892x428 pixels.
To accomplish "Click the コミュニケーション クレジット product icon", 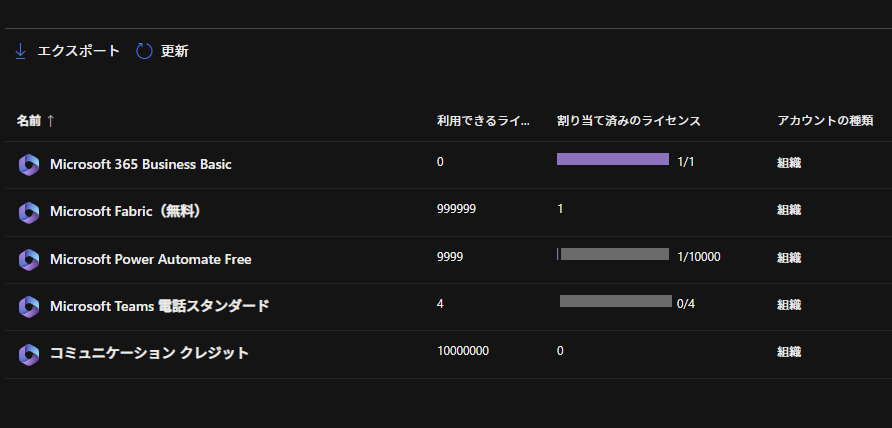I will [28, 354].
